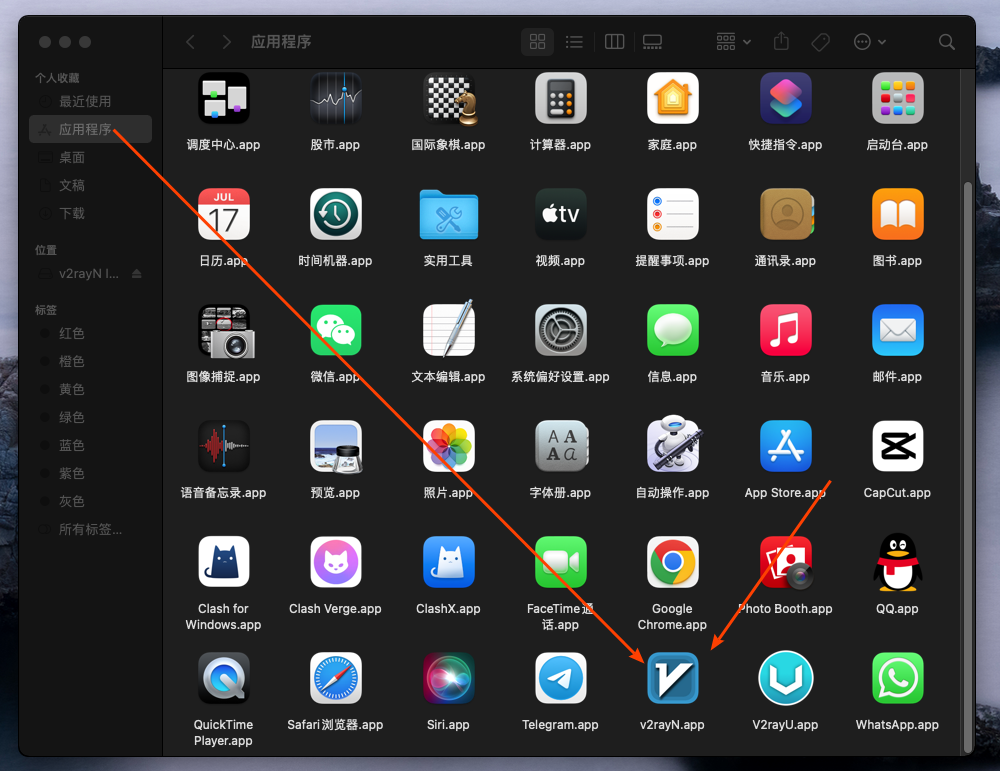Select the 提醒事项.app icon
The height and width of the screenshot is (771, 1000).
pos(672,214)
